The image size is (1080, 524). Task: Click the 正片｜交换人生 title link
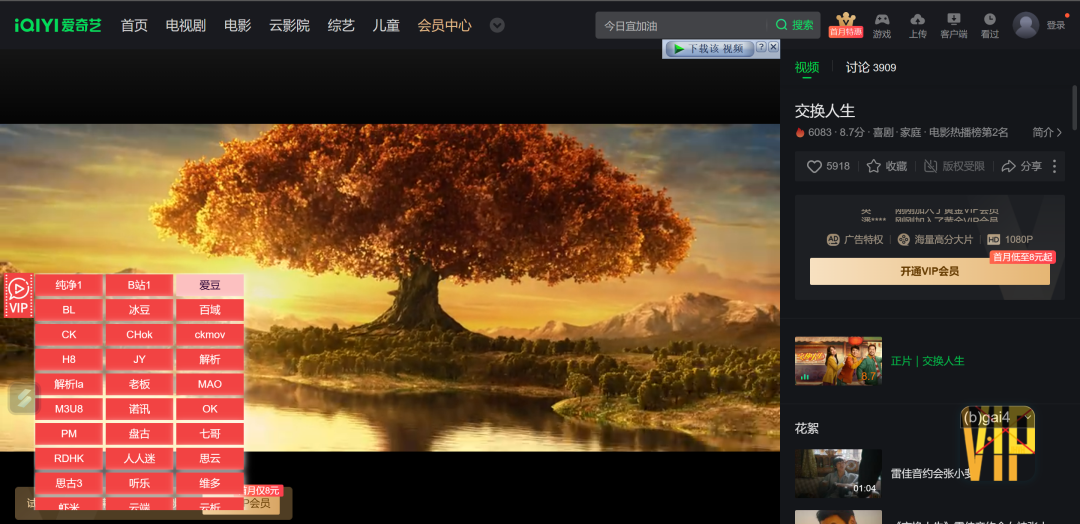coord(927,361)
